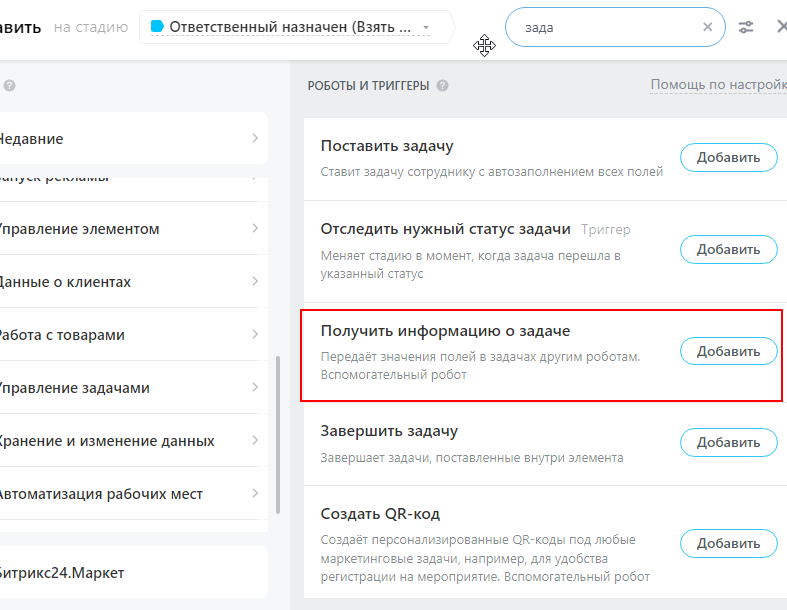The image size is (787, 610).
Task: Open Управление задачами category
Action: [130, 388]
